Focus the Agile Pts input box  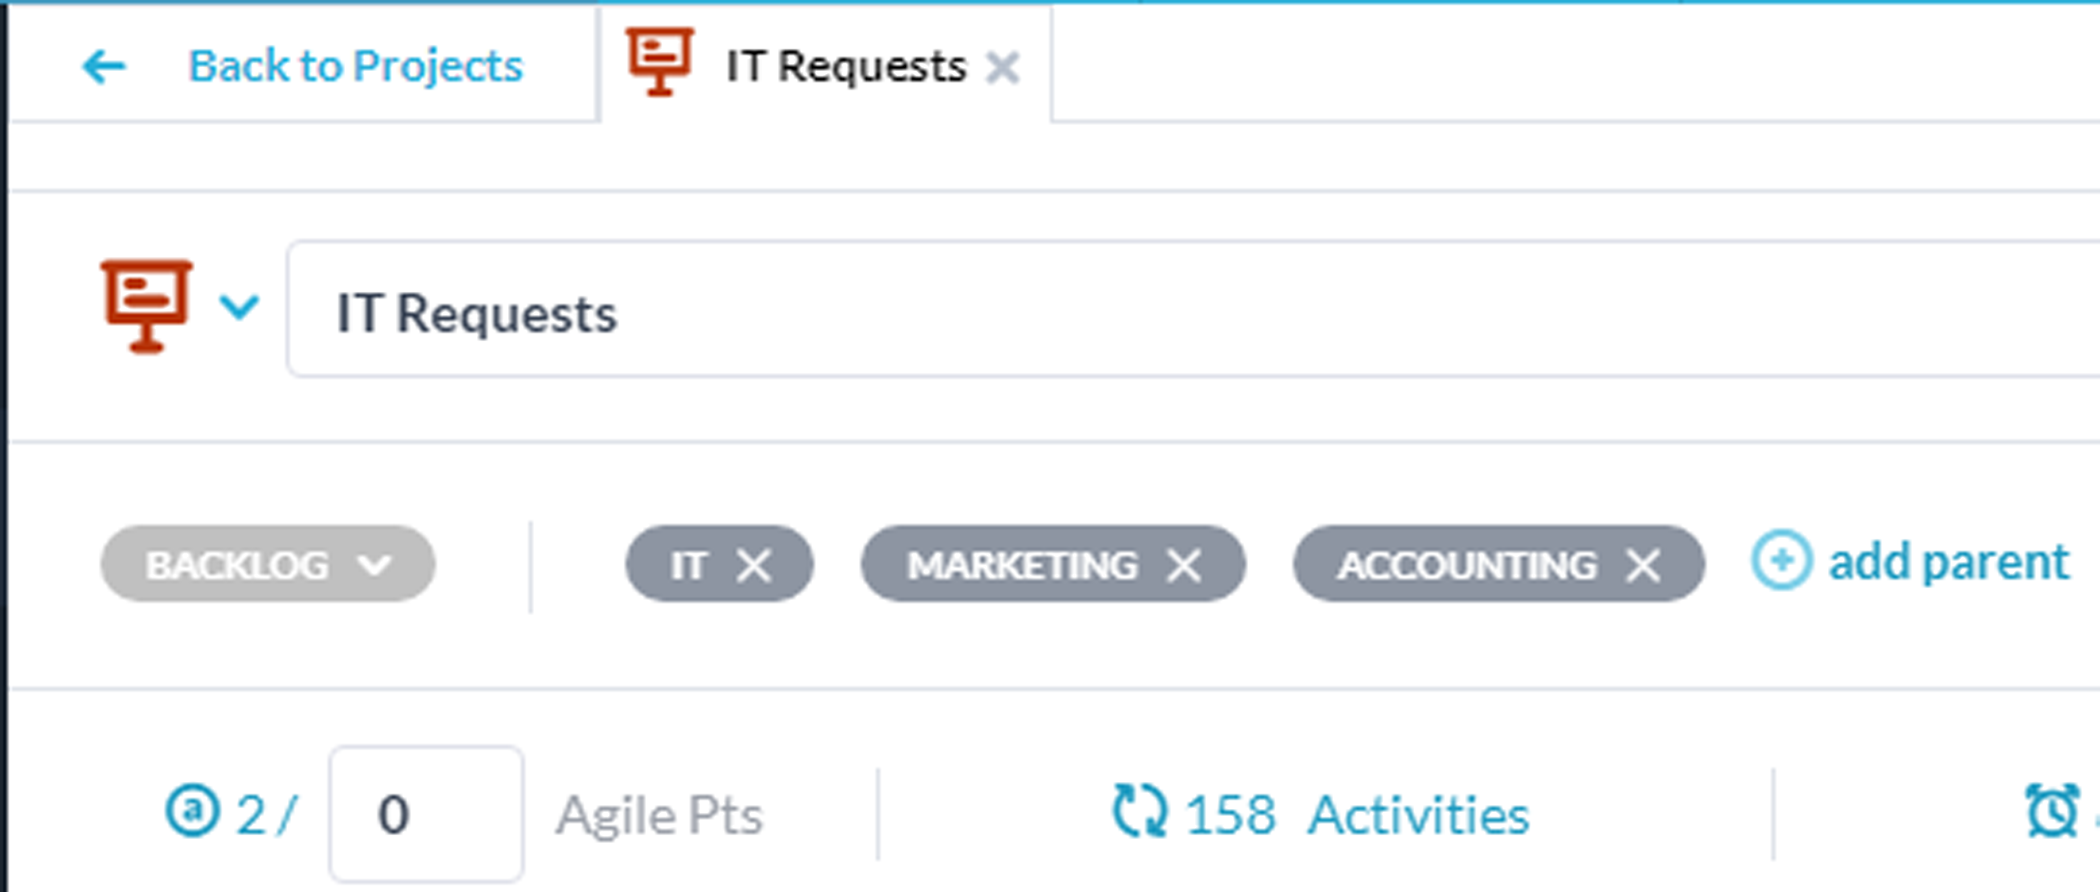(426, 814)
